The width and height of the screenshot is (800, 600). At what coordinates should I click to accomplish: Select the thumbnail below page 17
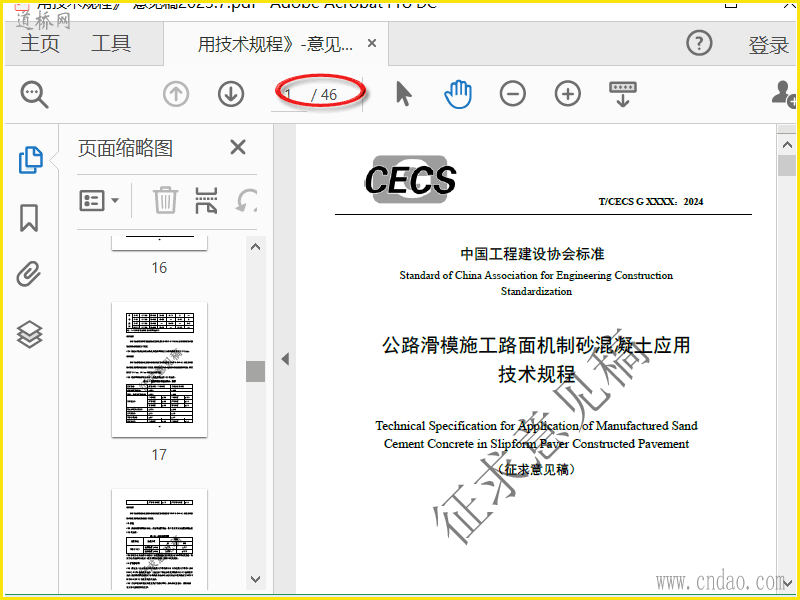coord(159,539)
